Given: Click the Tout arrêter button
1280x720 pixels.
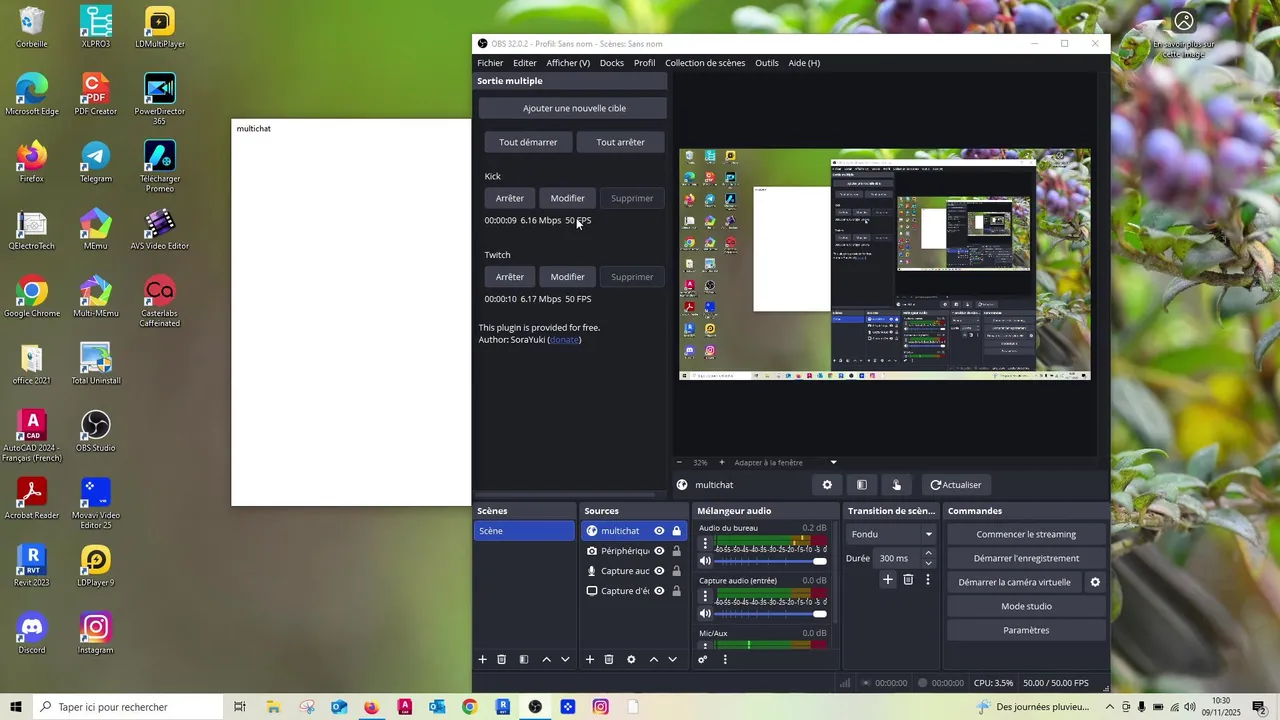Looking at the screenshot, I should pyautogui.click(x=620, y=142).
